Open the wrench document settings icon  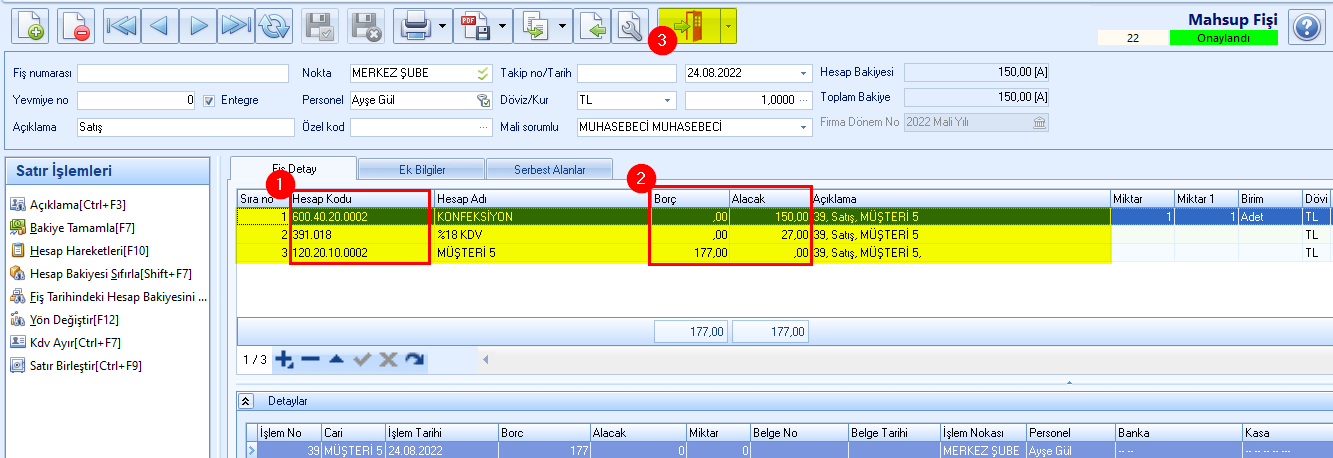pos(629,25)
